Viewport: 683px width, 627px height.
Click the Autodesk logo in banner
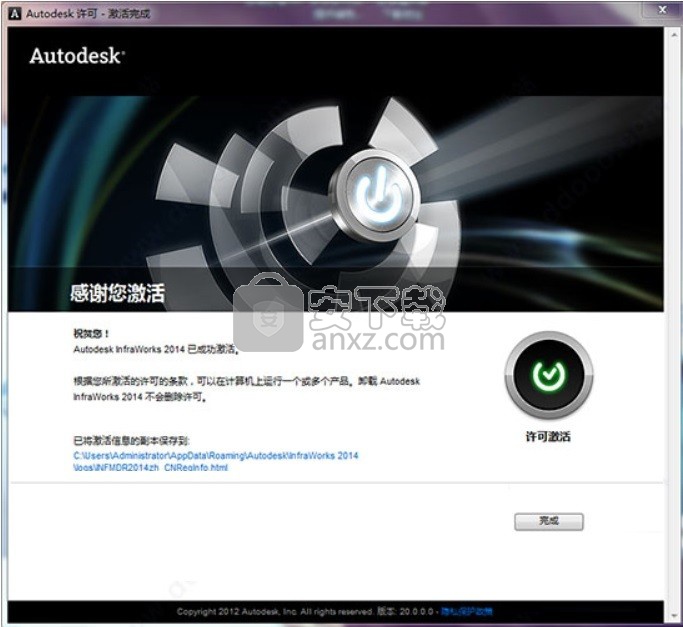click(77, 56)
